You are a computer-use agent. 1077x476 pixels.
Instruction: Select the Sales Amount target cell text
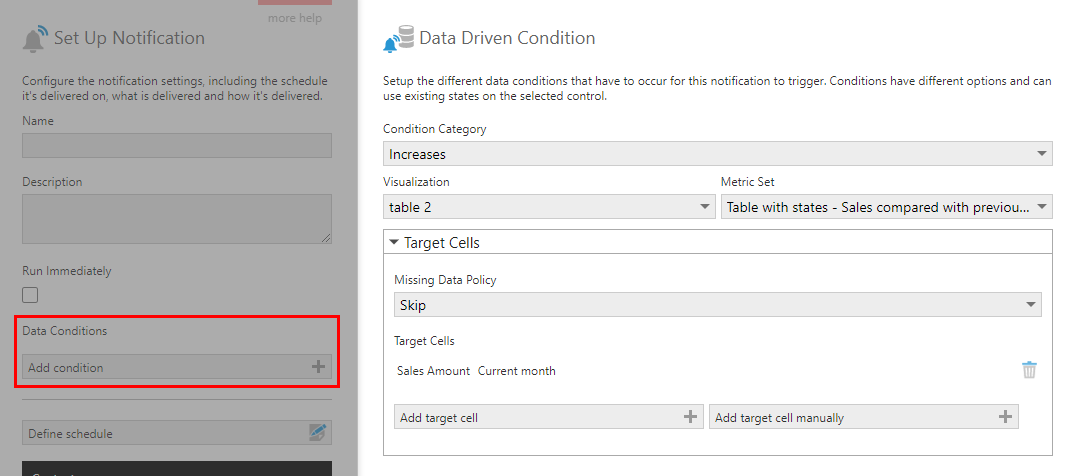point(433,371)
